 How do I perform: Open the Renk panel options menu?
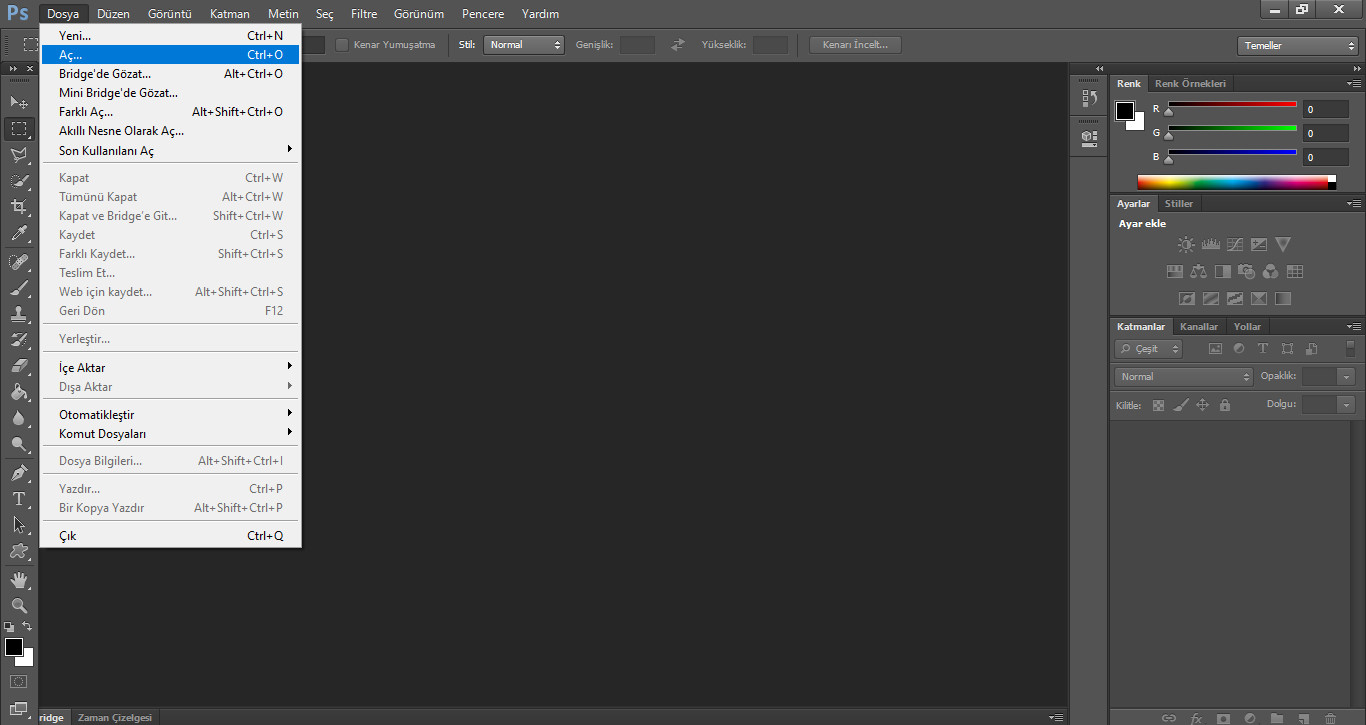1354,83
